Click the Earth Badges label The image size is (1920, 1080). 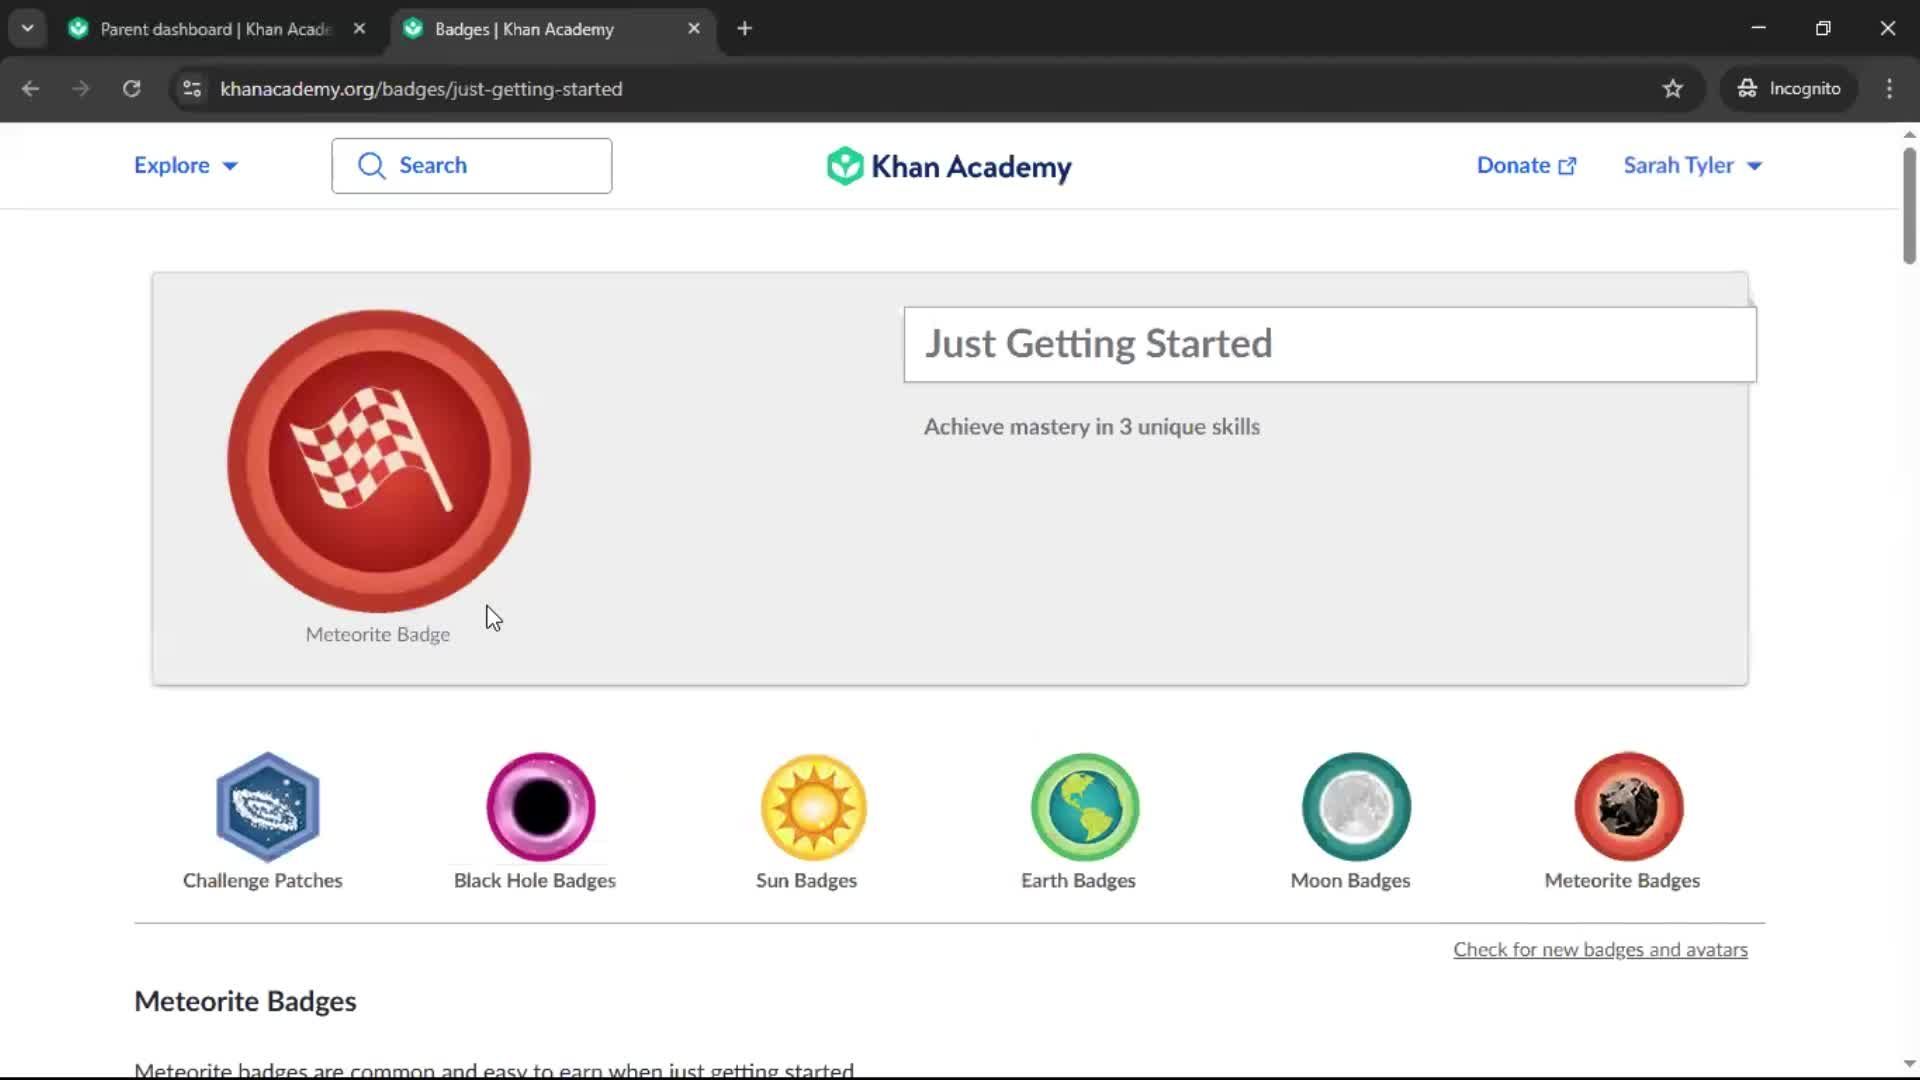(x=1078, y=881)
